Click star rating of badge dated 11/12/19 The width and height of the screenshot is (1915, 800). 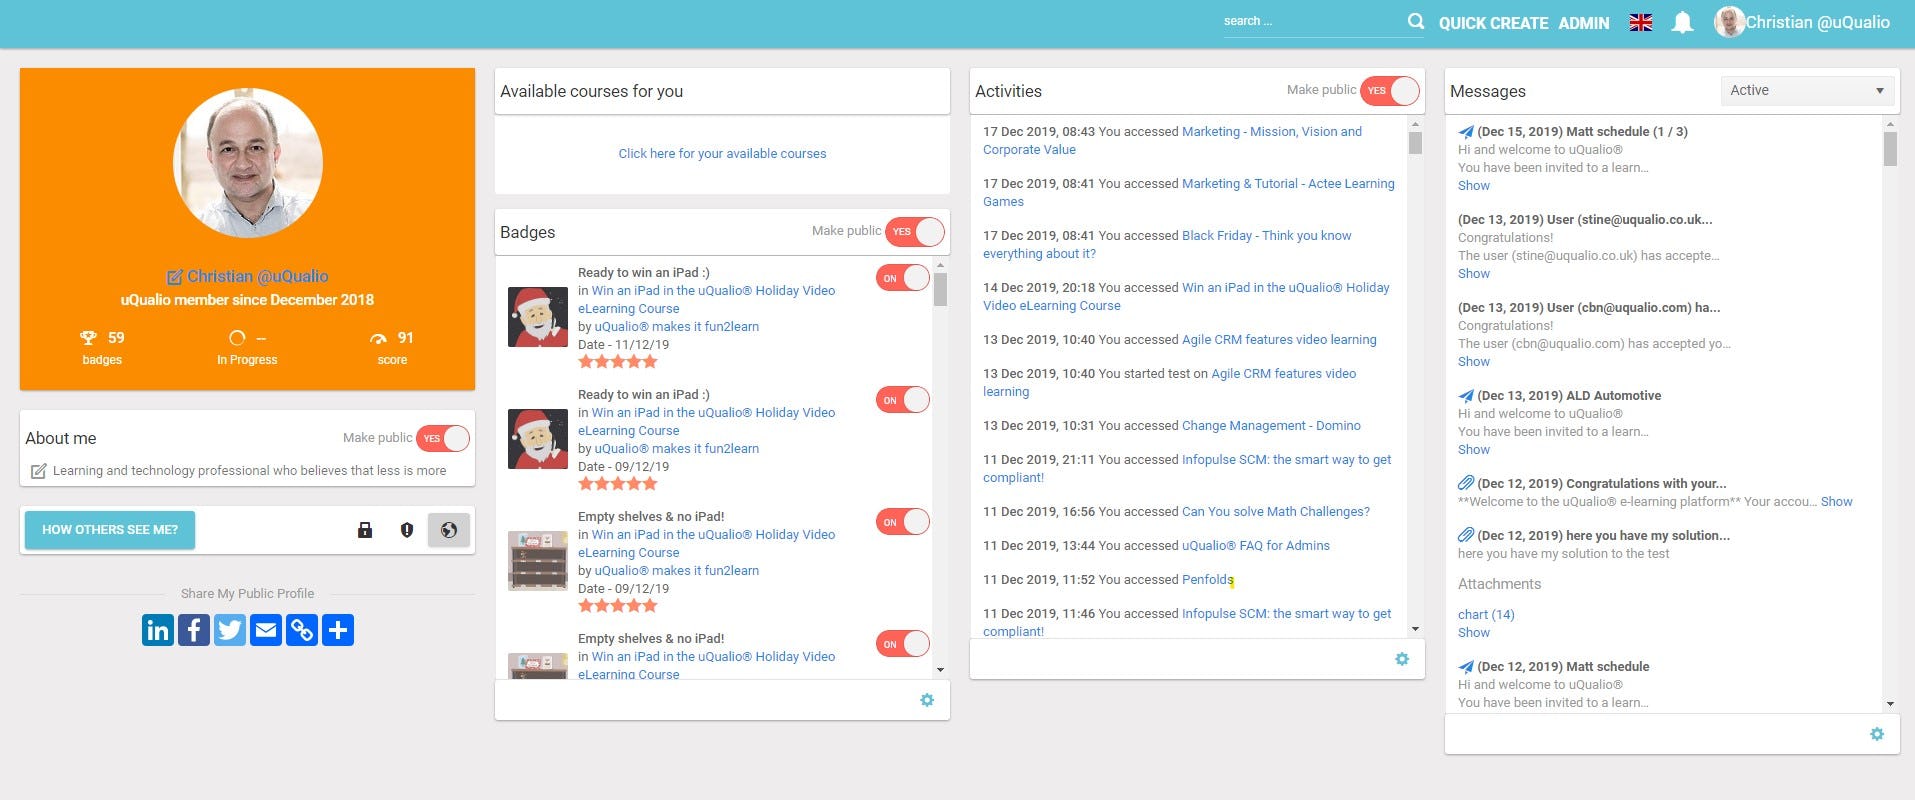click(x=618, y=362)
